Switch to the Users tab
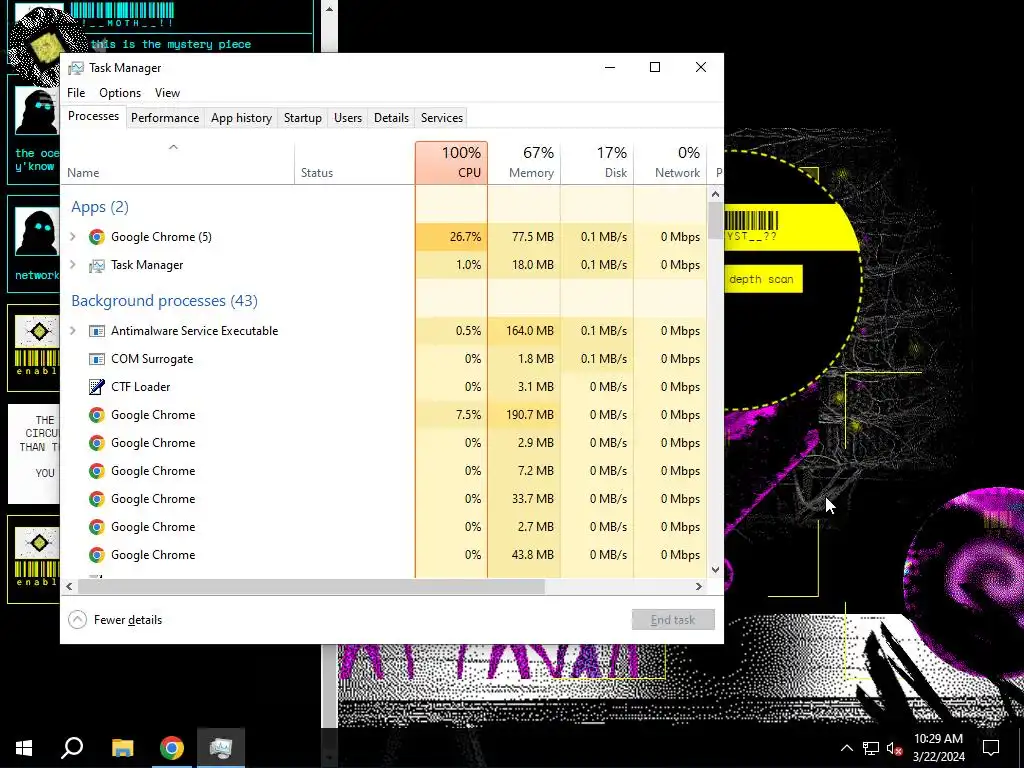This screenshot has width=1024, height=768. coord(347,118)
